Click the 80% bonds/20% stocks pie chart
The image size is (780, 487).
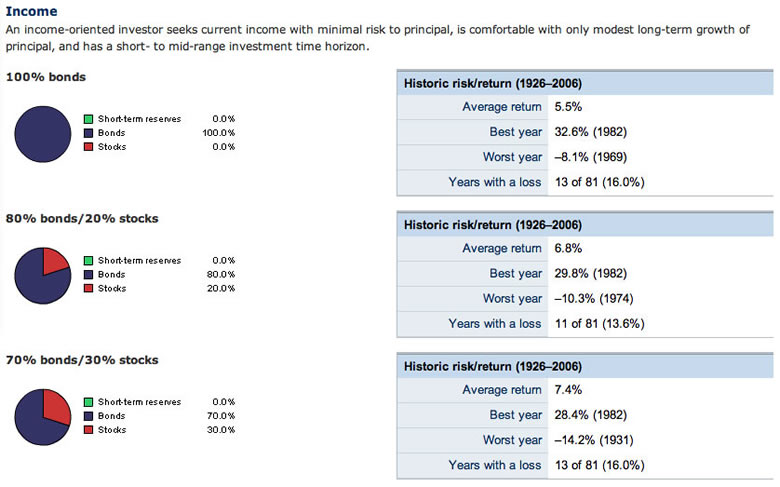tap(43, 274)
